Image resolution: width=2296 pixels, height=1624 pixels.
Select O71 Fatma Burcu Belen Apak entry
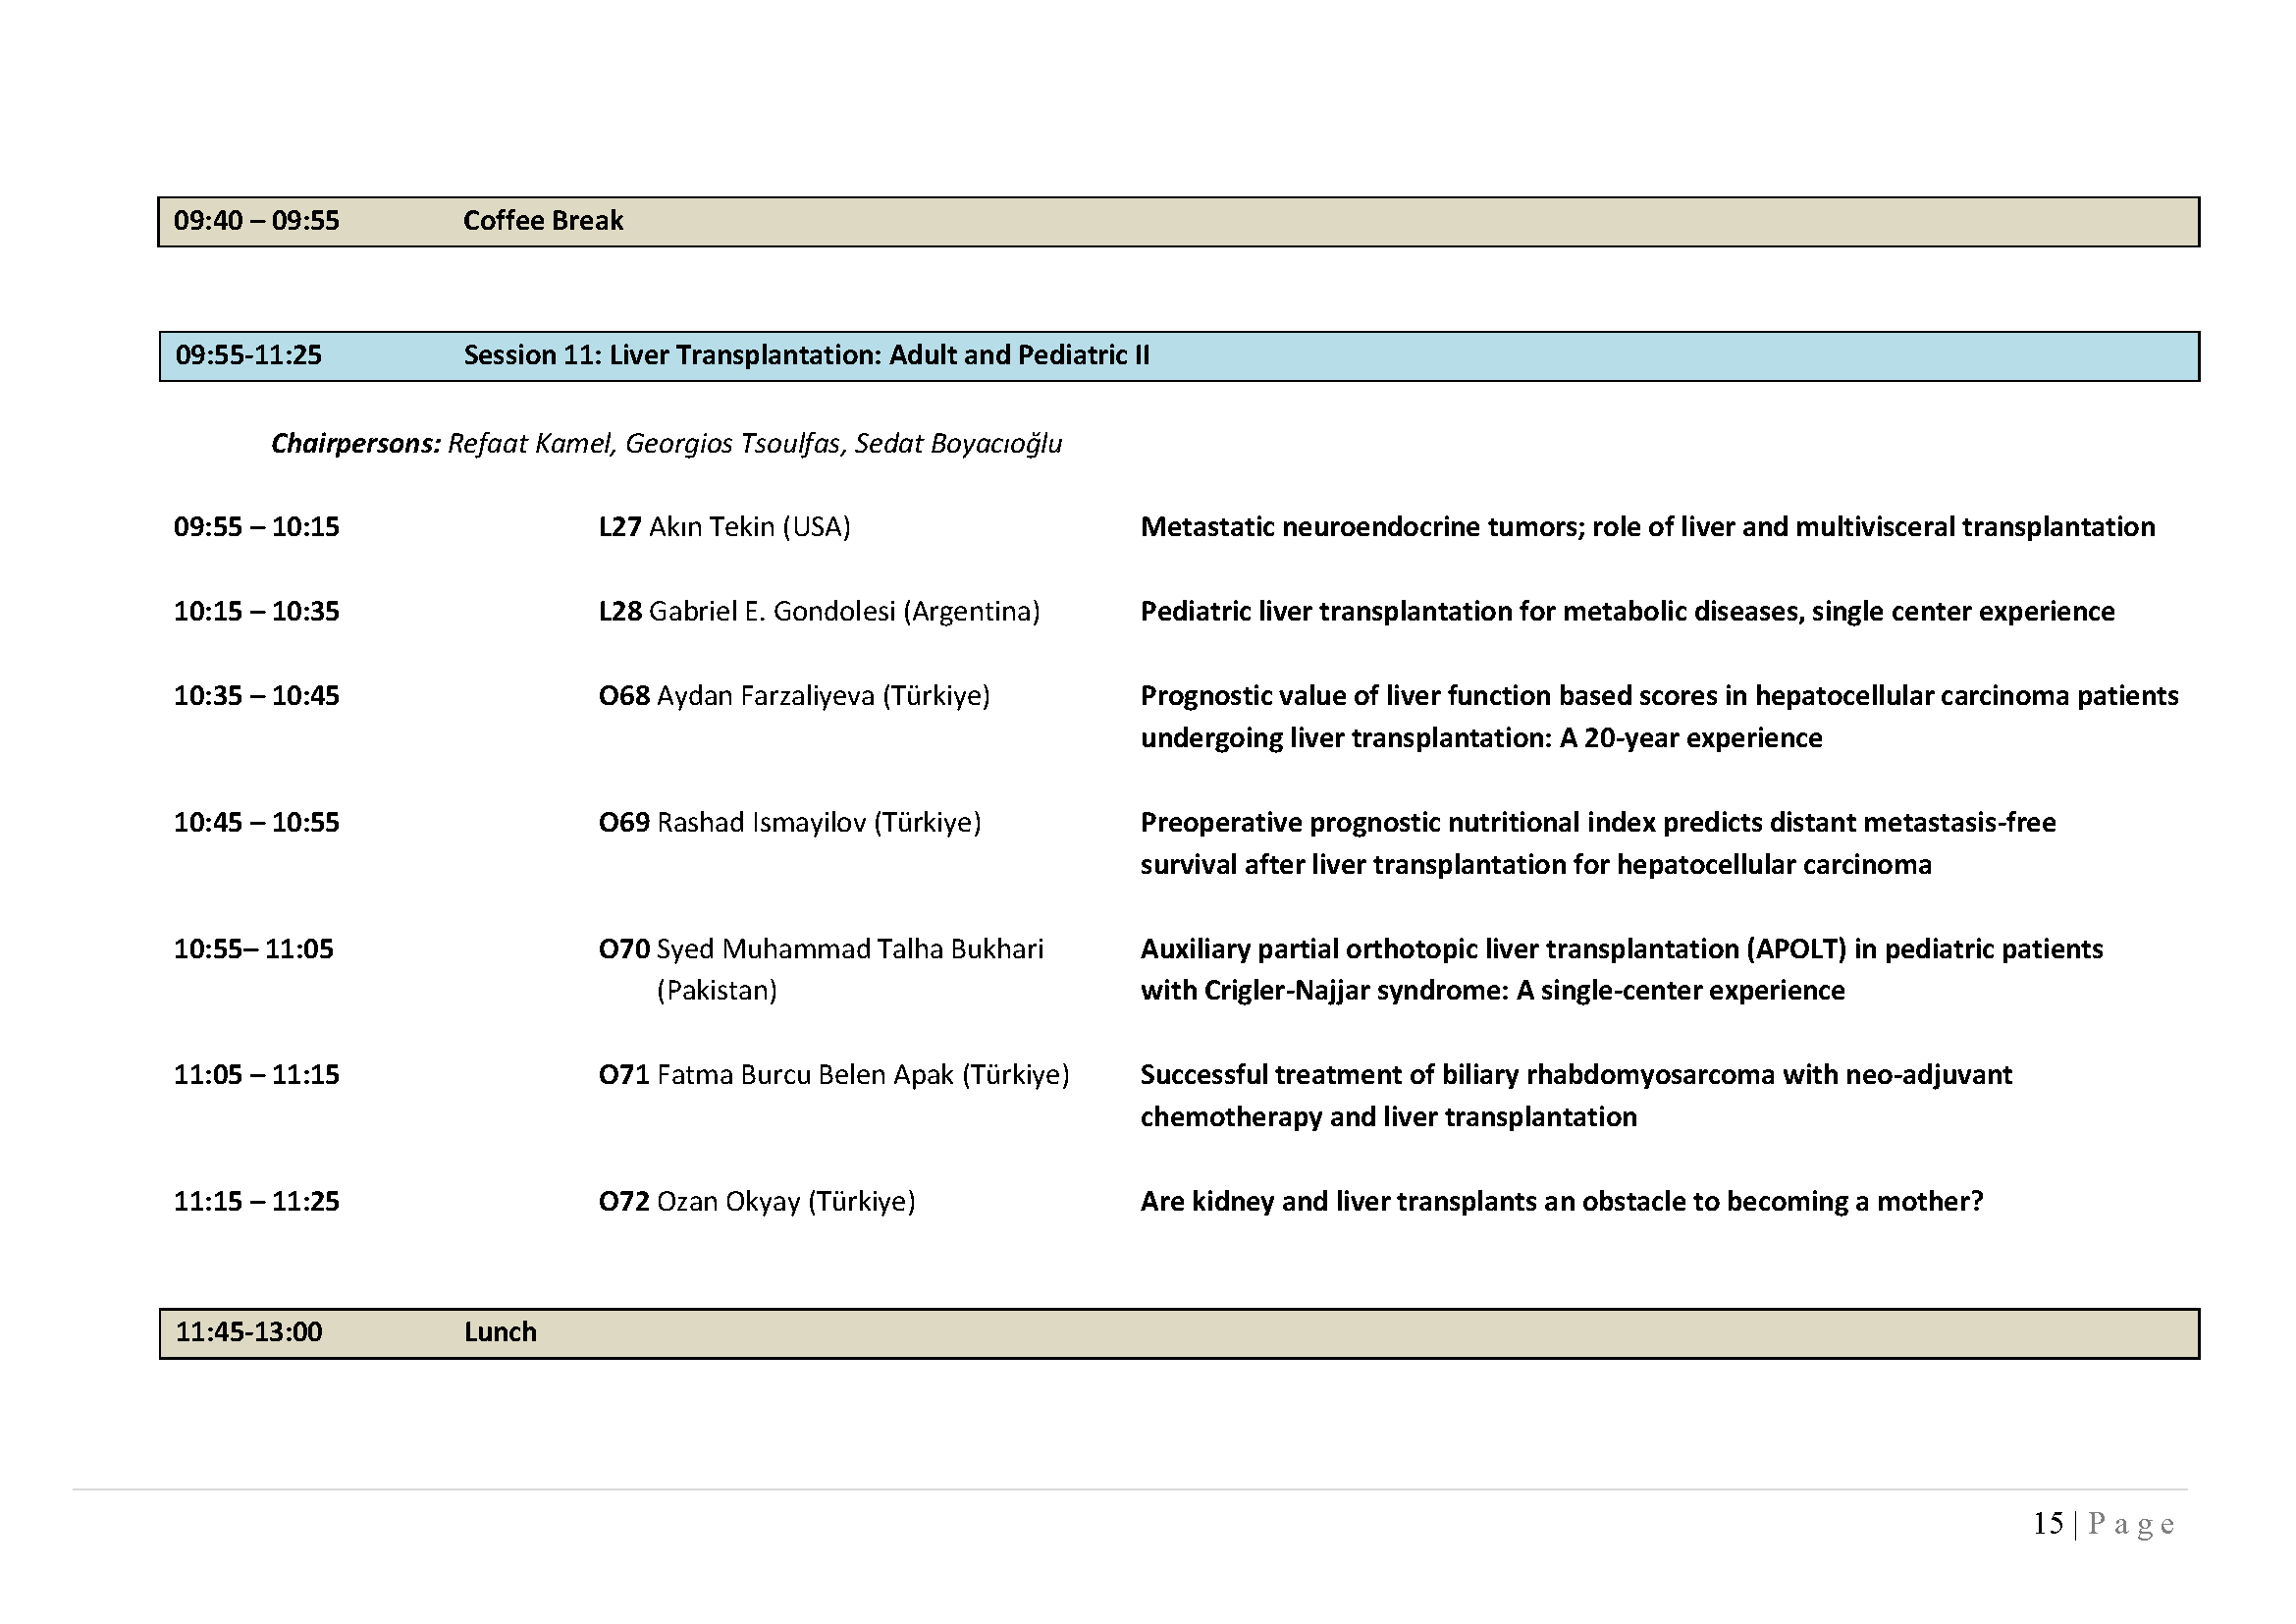pos(833,1075)
